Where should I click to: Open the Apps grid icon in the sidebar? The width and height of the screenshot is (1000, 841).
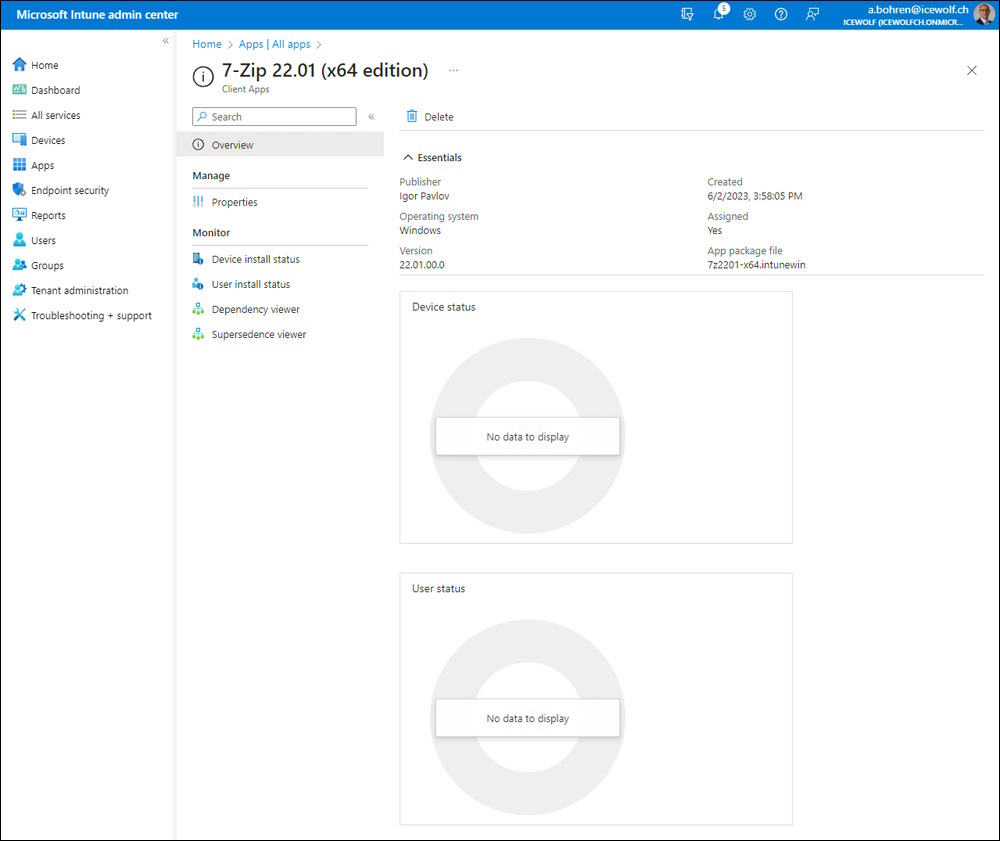click(x=19, y=165)
